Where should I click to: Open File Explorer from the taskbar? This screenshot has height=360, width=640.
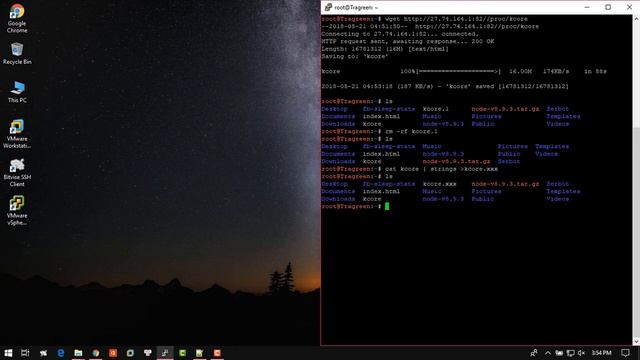(x=78, y=353)
